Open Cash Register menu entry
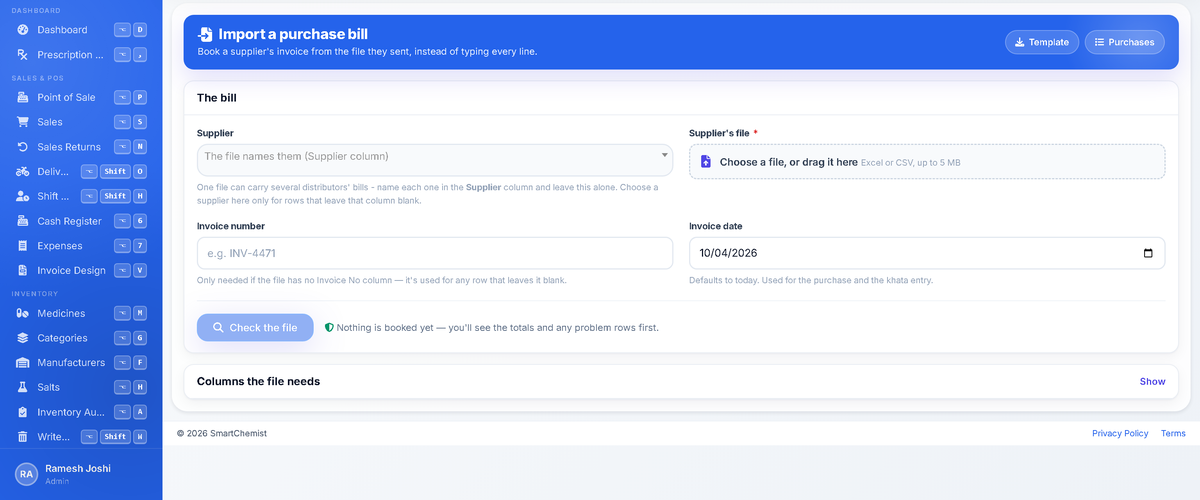The image size is (1200, 500). point(81,221)
